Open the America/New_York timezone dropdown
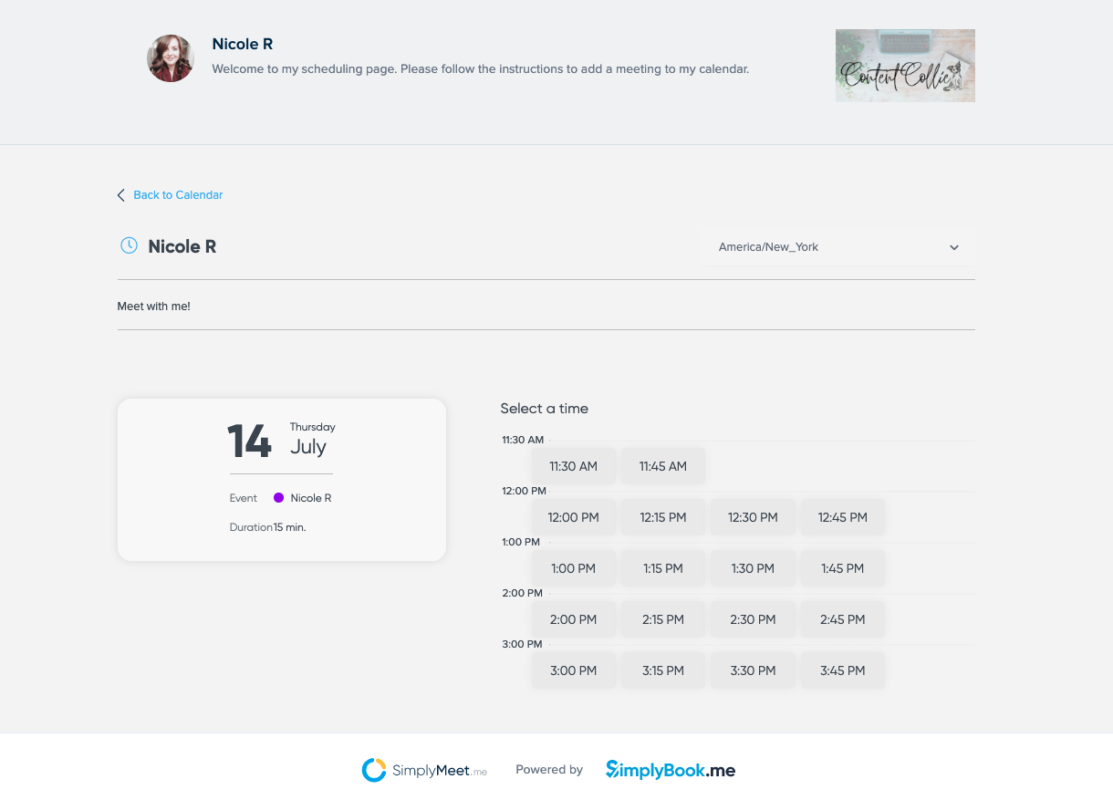 [x=838, y=247]
